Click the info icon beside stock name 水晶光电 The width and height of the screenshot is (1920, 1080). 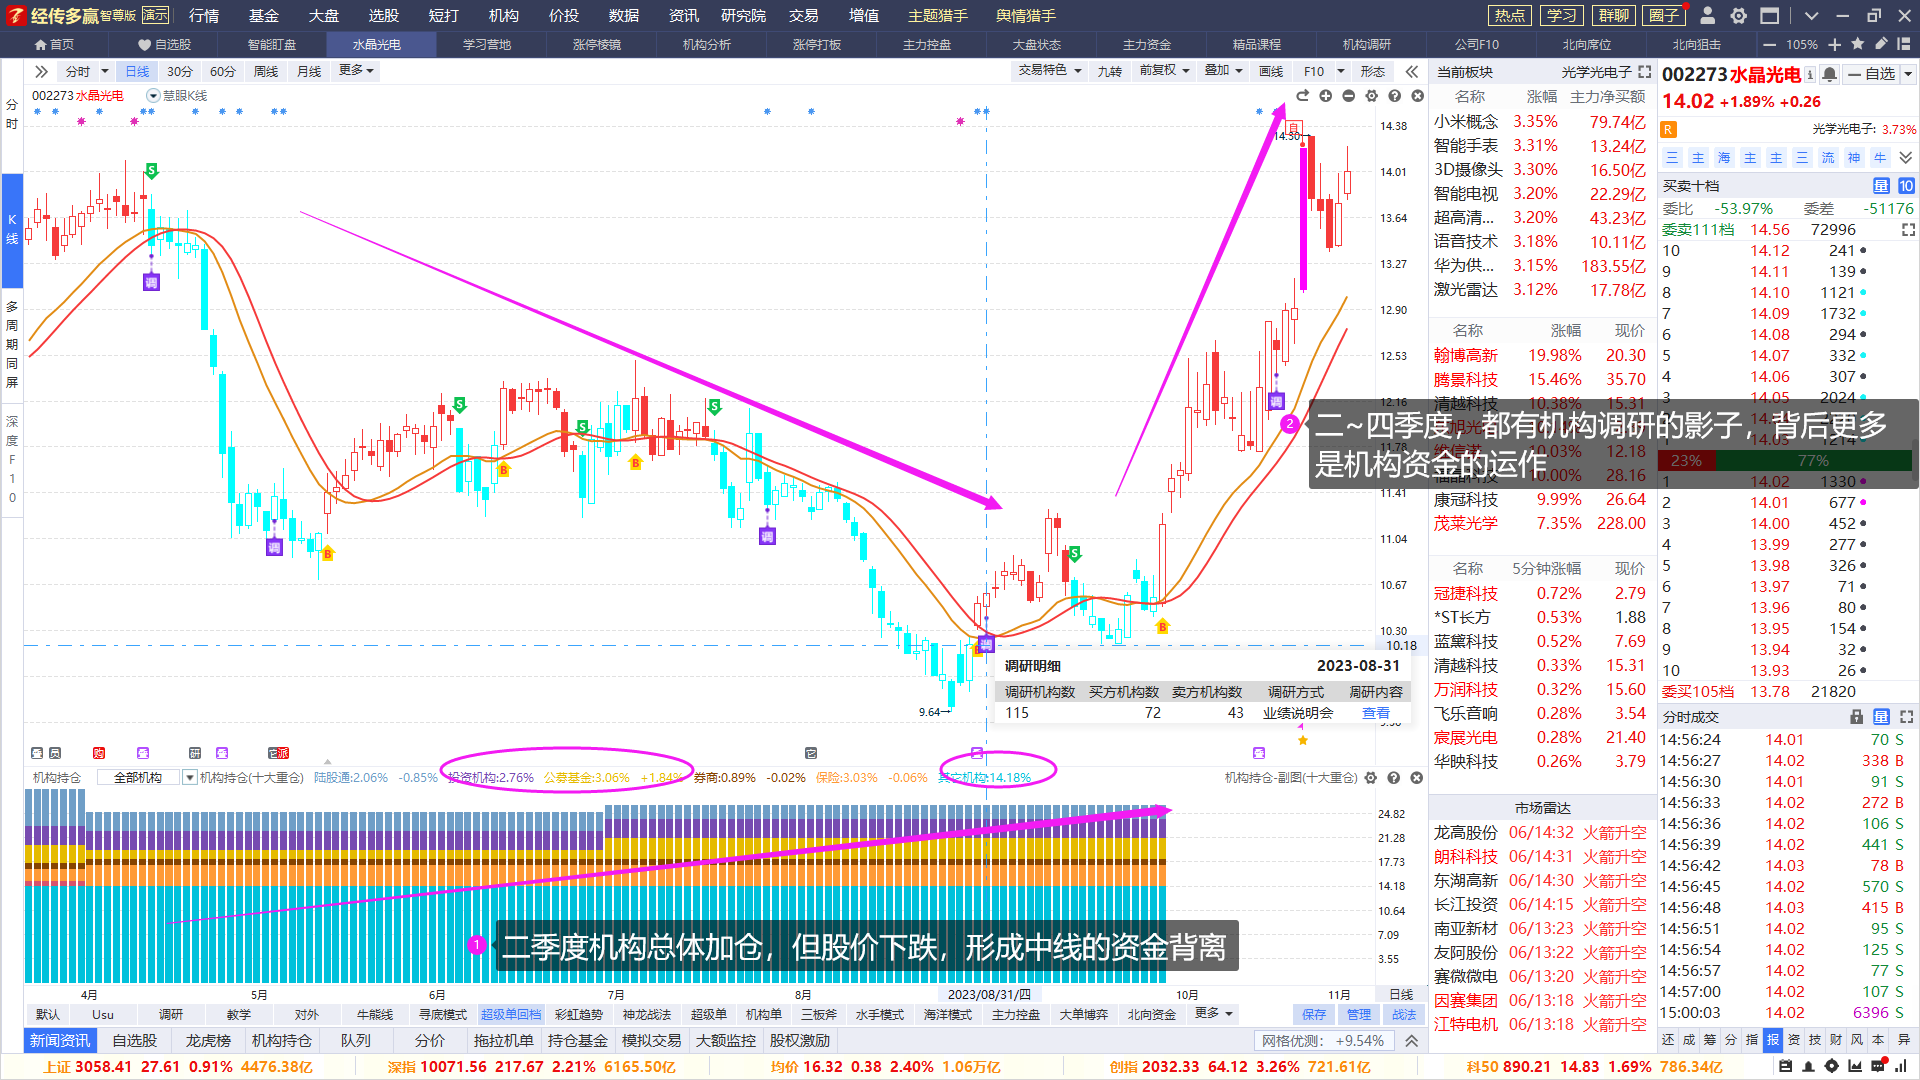tap(1810, 74)
